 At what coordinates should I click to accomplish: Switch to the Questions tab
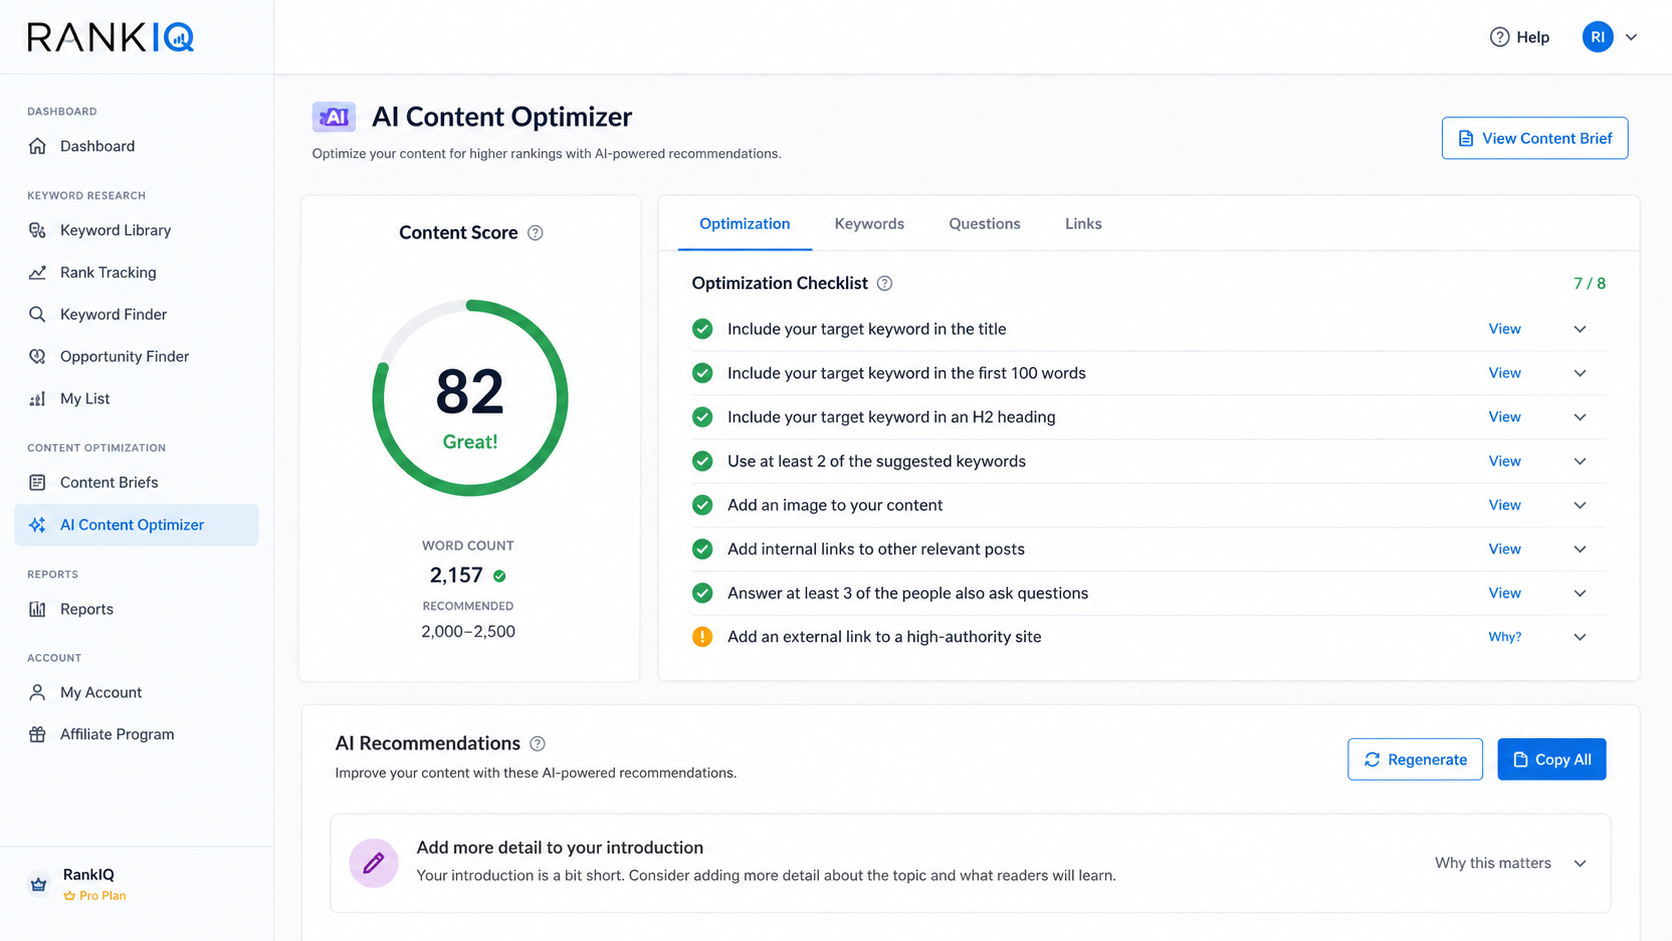tap(984, 224)
